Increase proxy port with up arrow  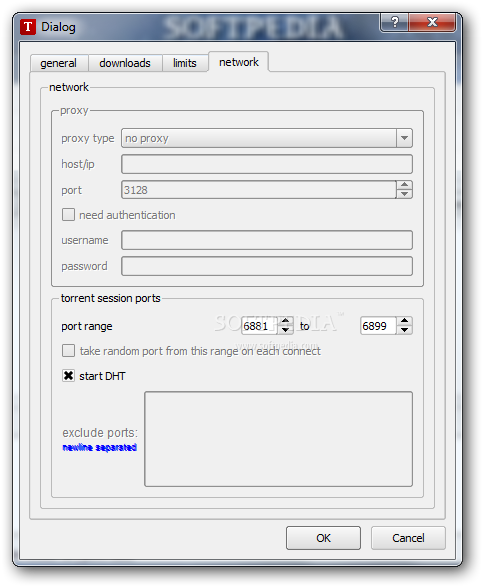[x=404, y=185]
